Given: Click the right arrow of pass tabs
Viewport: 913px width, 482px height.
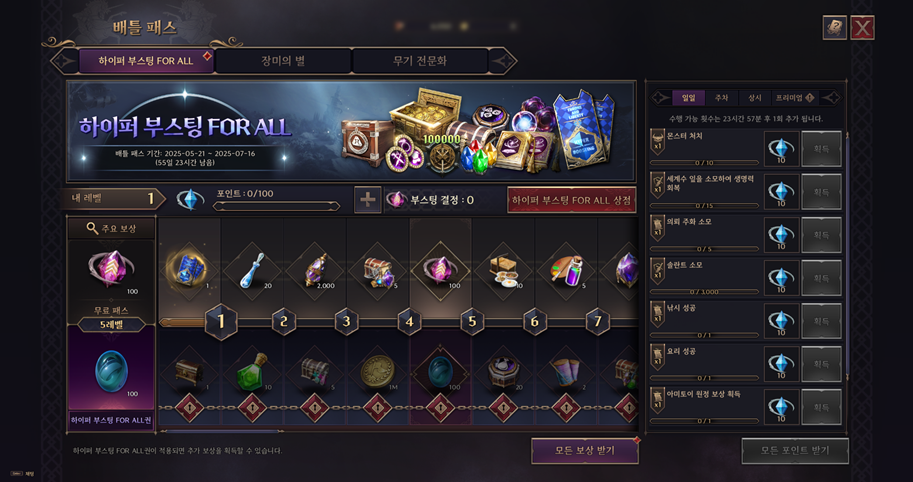Looking at the screenshot, I should click(502, 61).
